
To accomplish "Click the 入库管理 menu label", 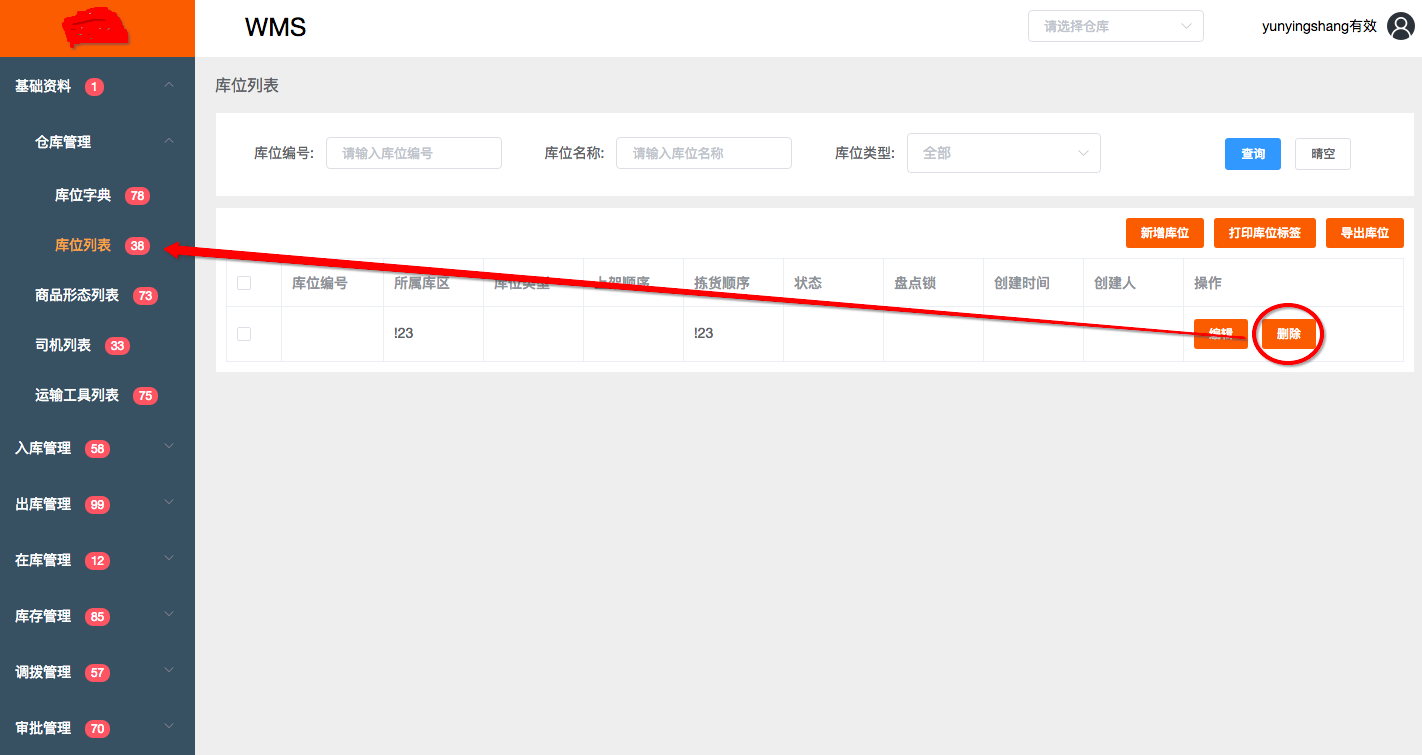I will 43,449.
